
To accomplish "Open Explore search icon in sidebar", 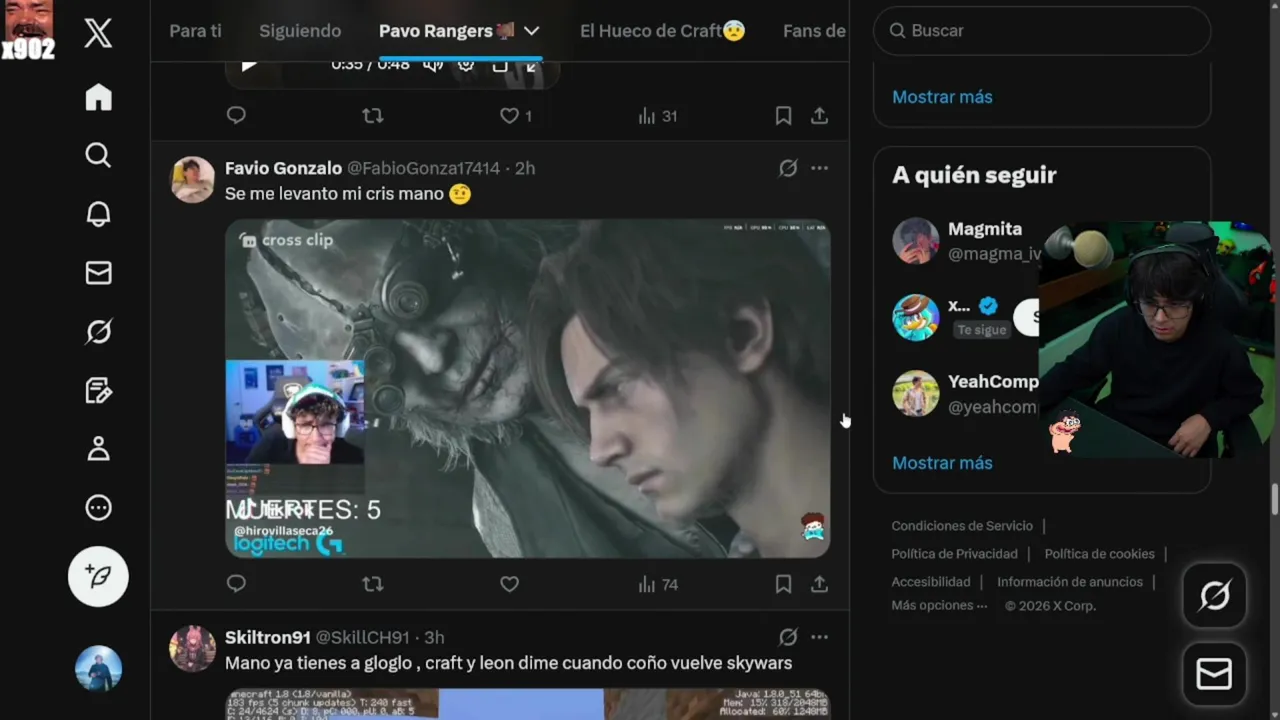I will 98,155.
